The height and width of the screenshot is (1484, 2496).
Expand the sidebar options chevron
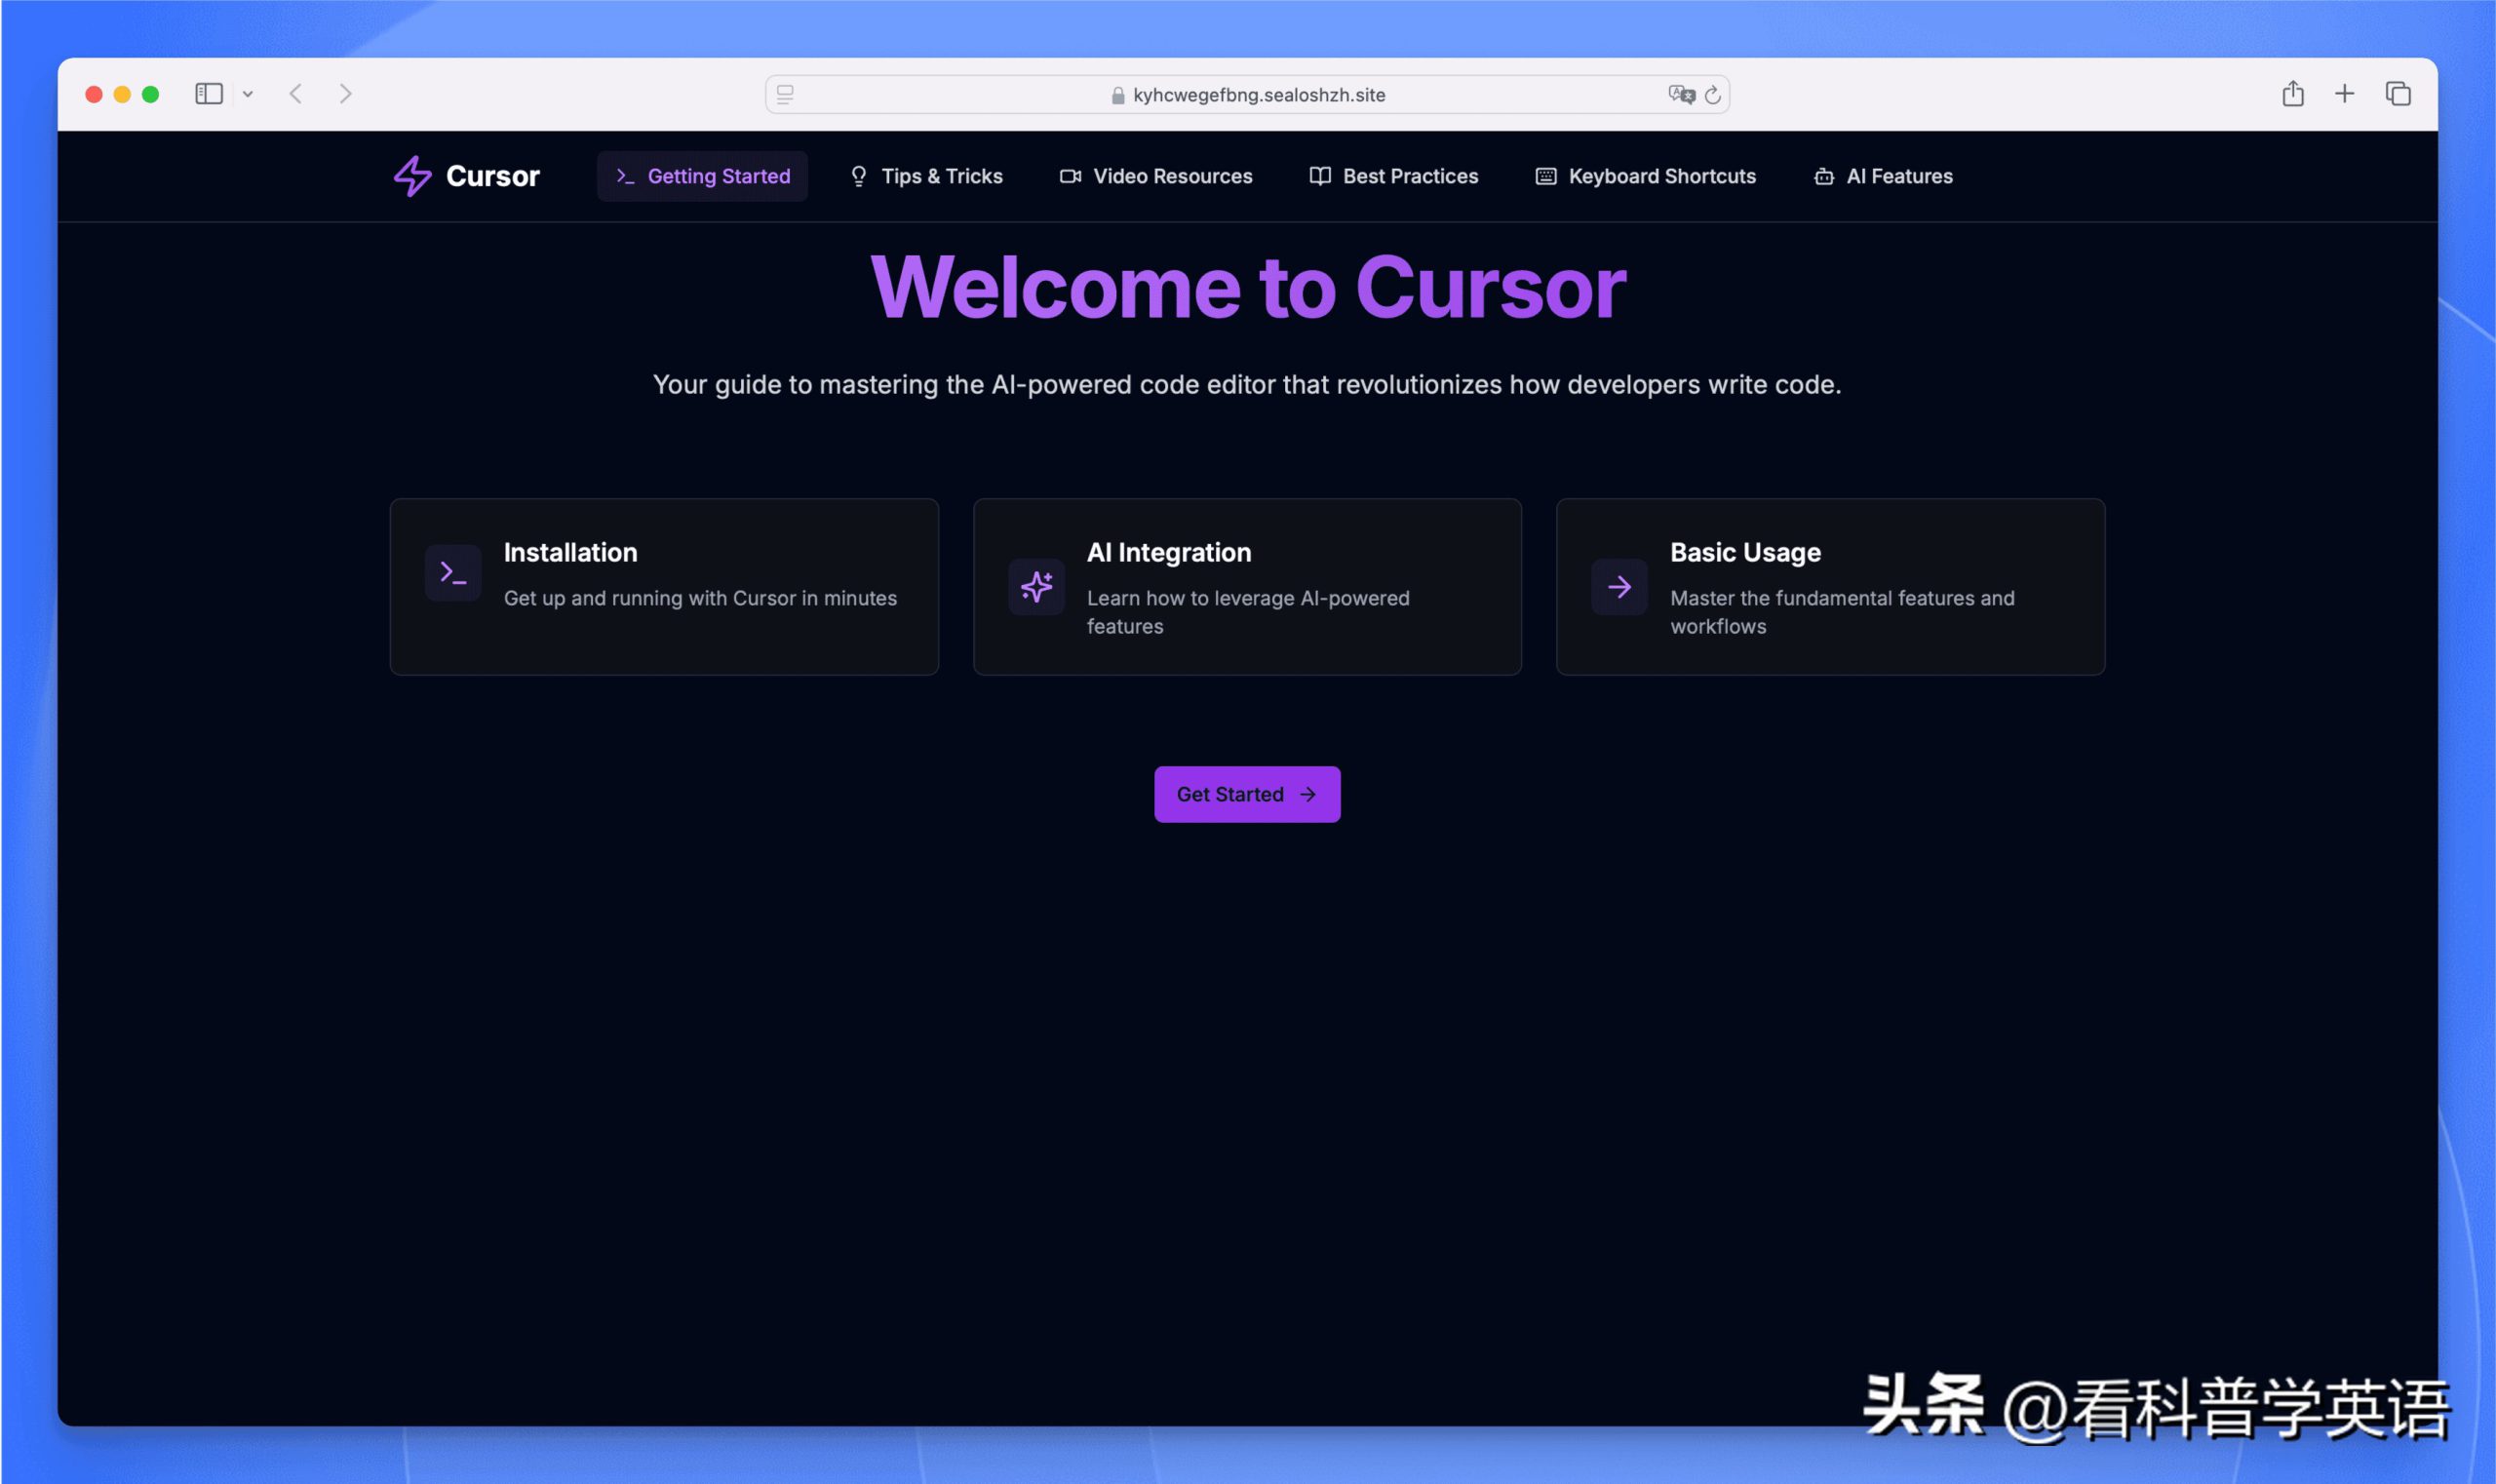(x=249, y=93)
